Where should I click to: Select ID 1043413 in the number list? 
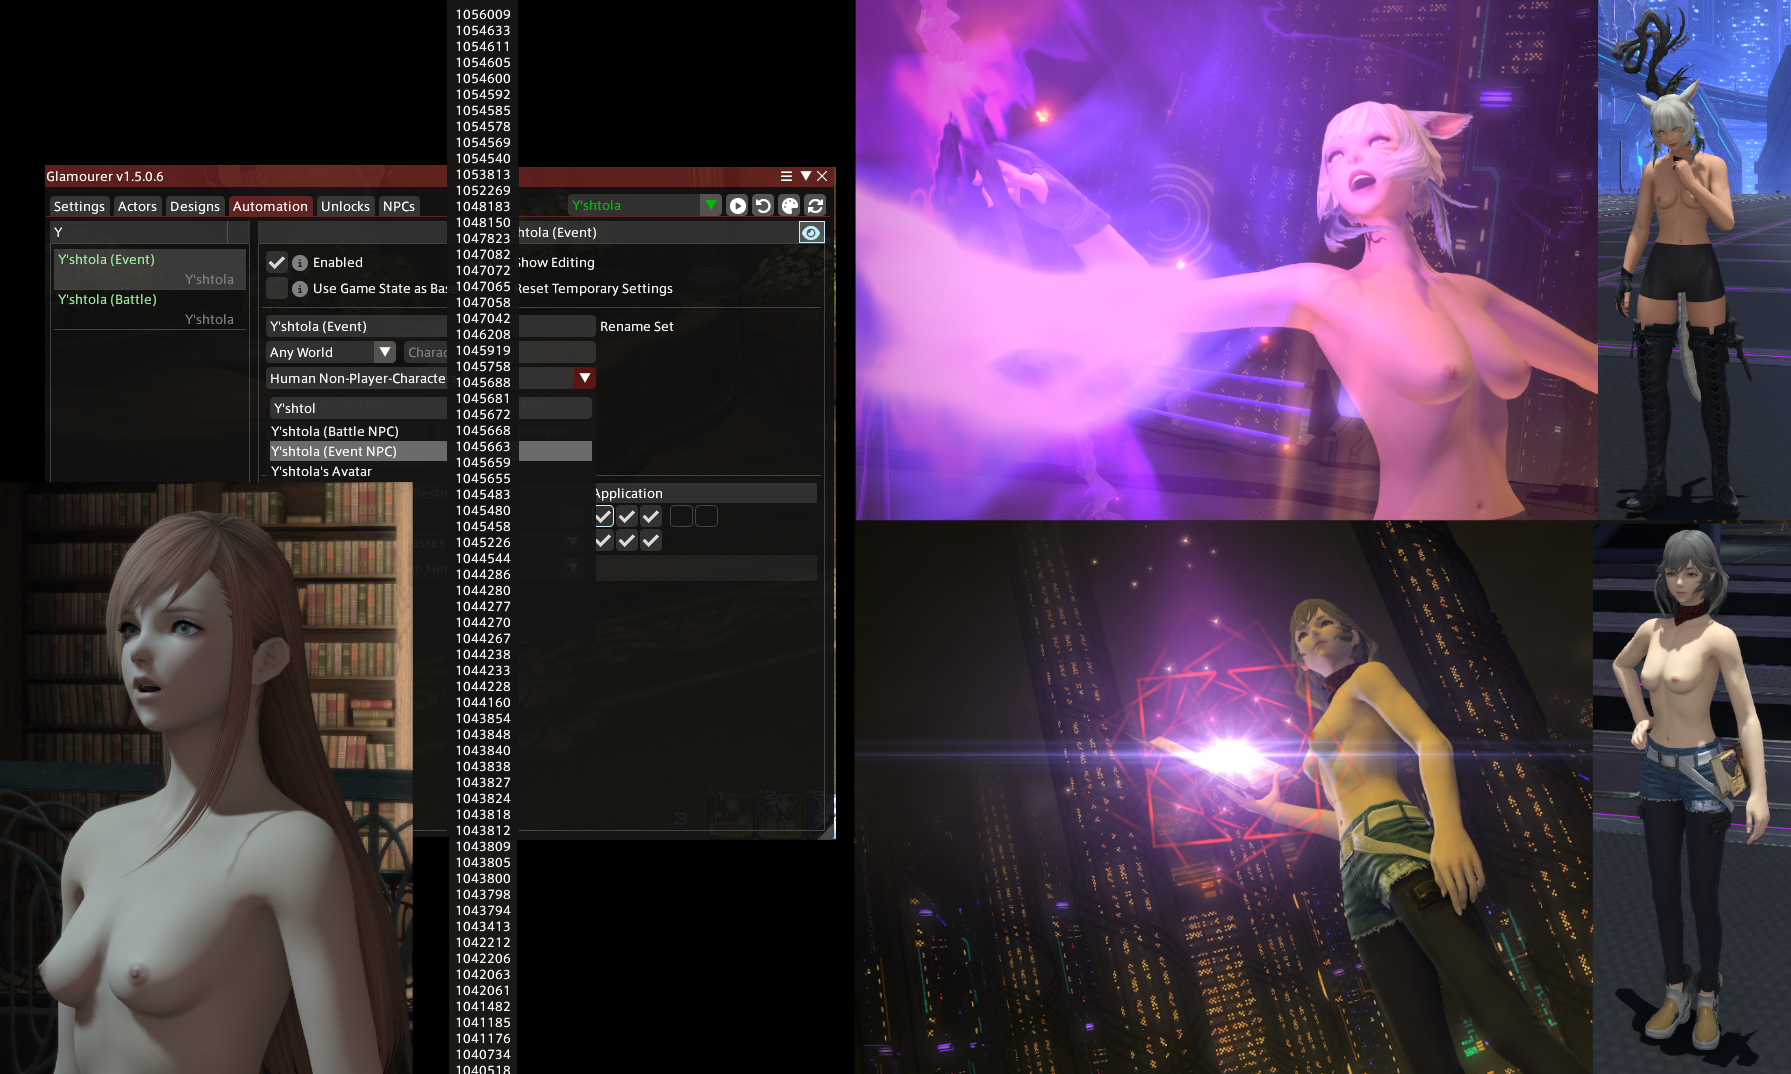483,926
